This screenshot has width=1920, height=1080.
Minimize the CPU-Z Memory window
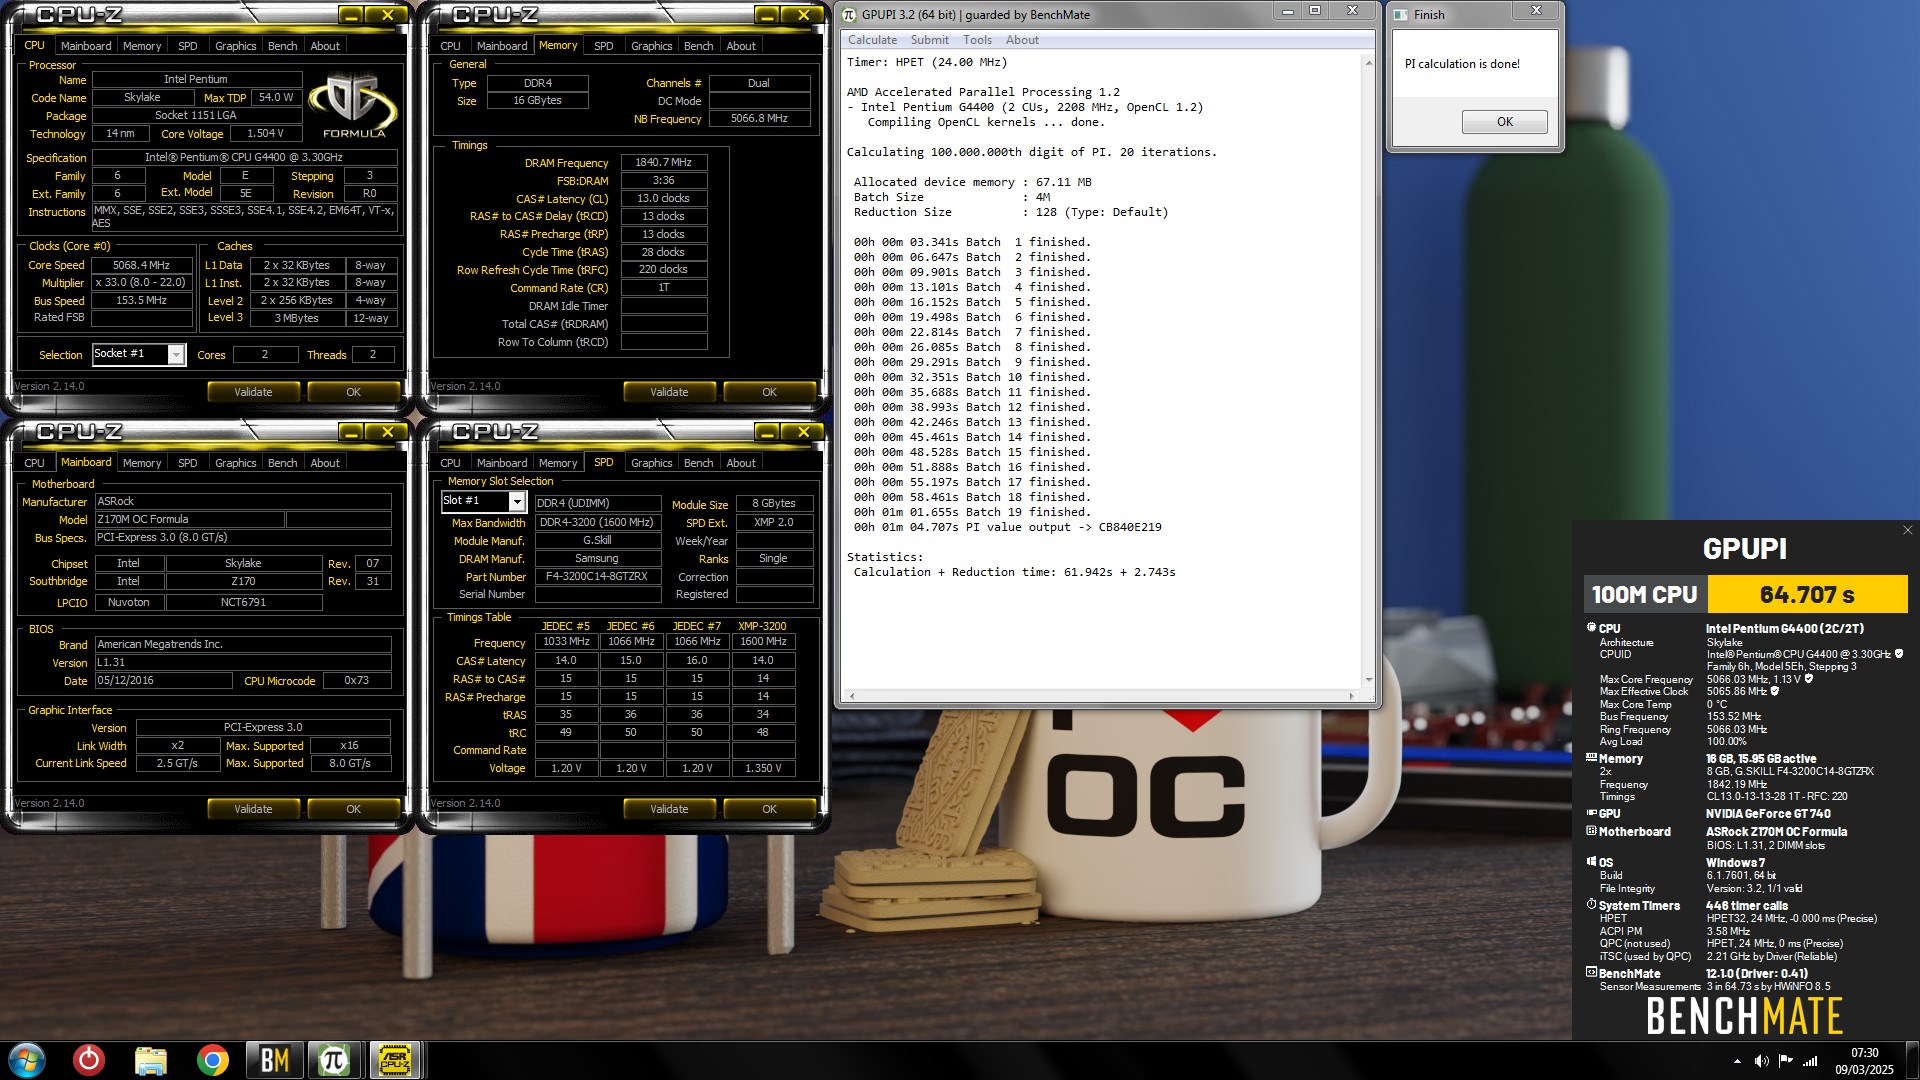[766, 14]
